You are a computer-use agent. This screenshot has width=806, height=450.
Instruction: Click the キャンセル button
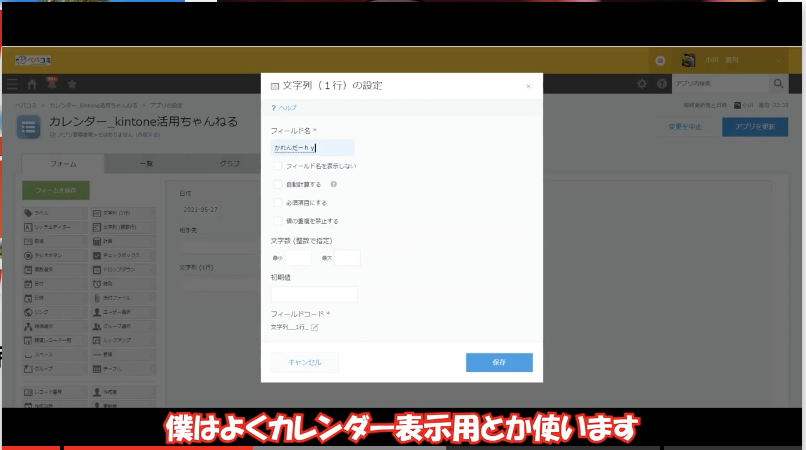click(x=305, y=362)
